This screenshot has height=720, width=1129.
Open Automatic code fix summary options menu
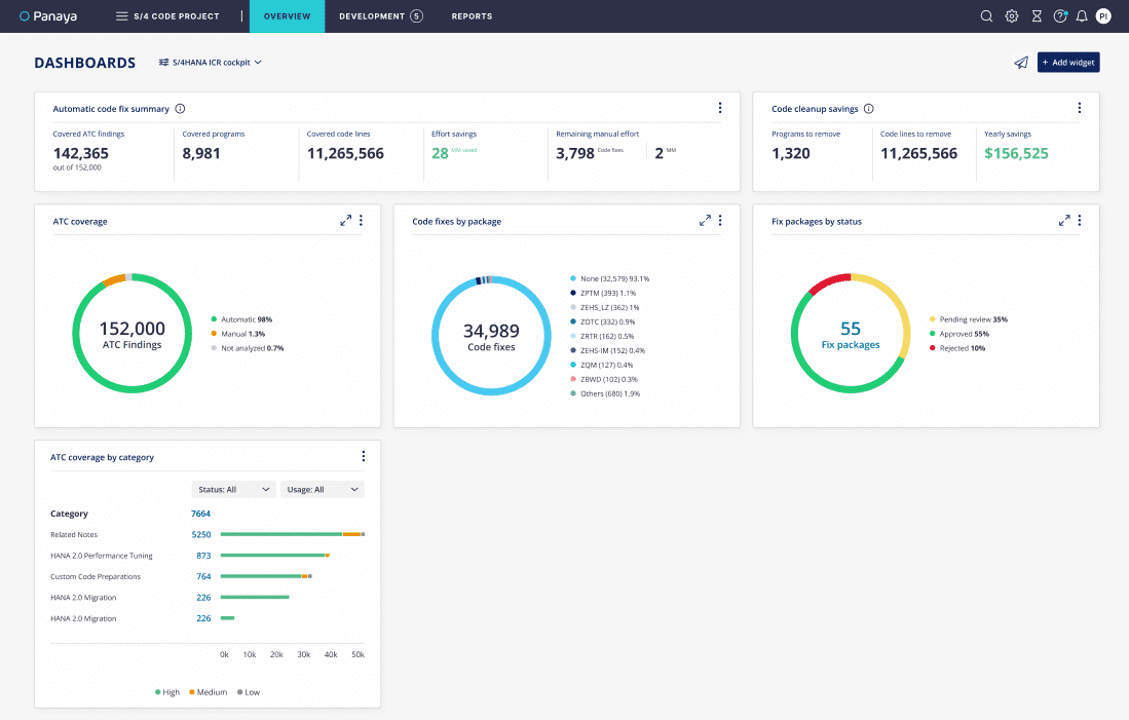click(719, 108)
